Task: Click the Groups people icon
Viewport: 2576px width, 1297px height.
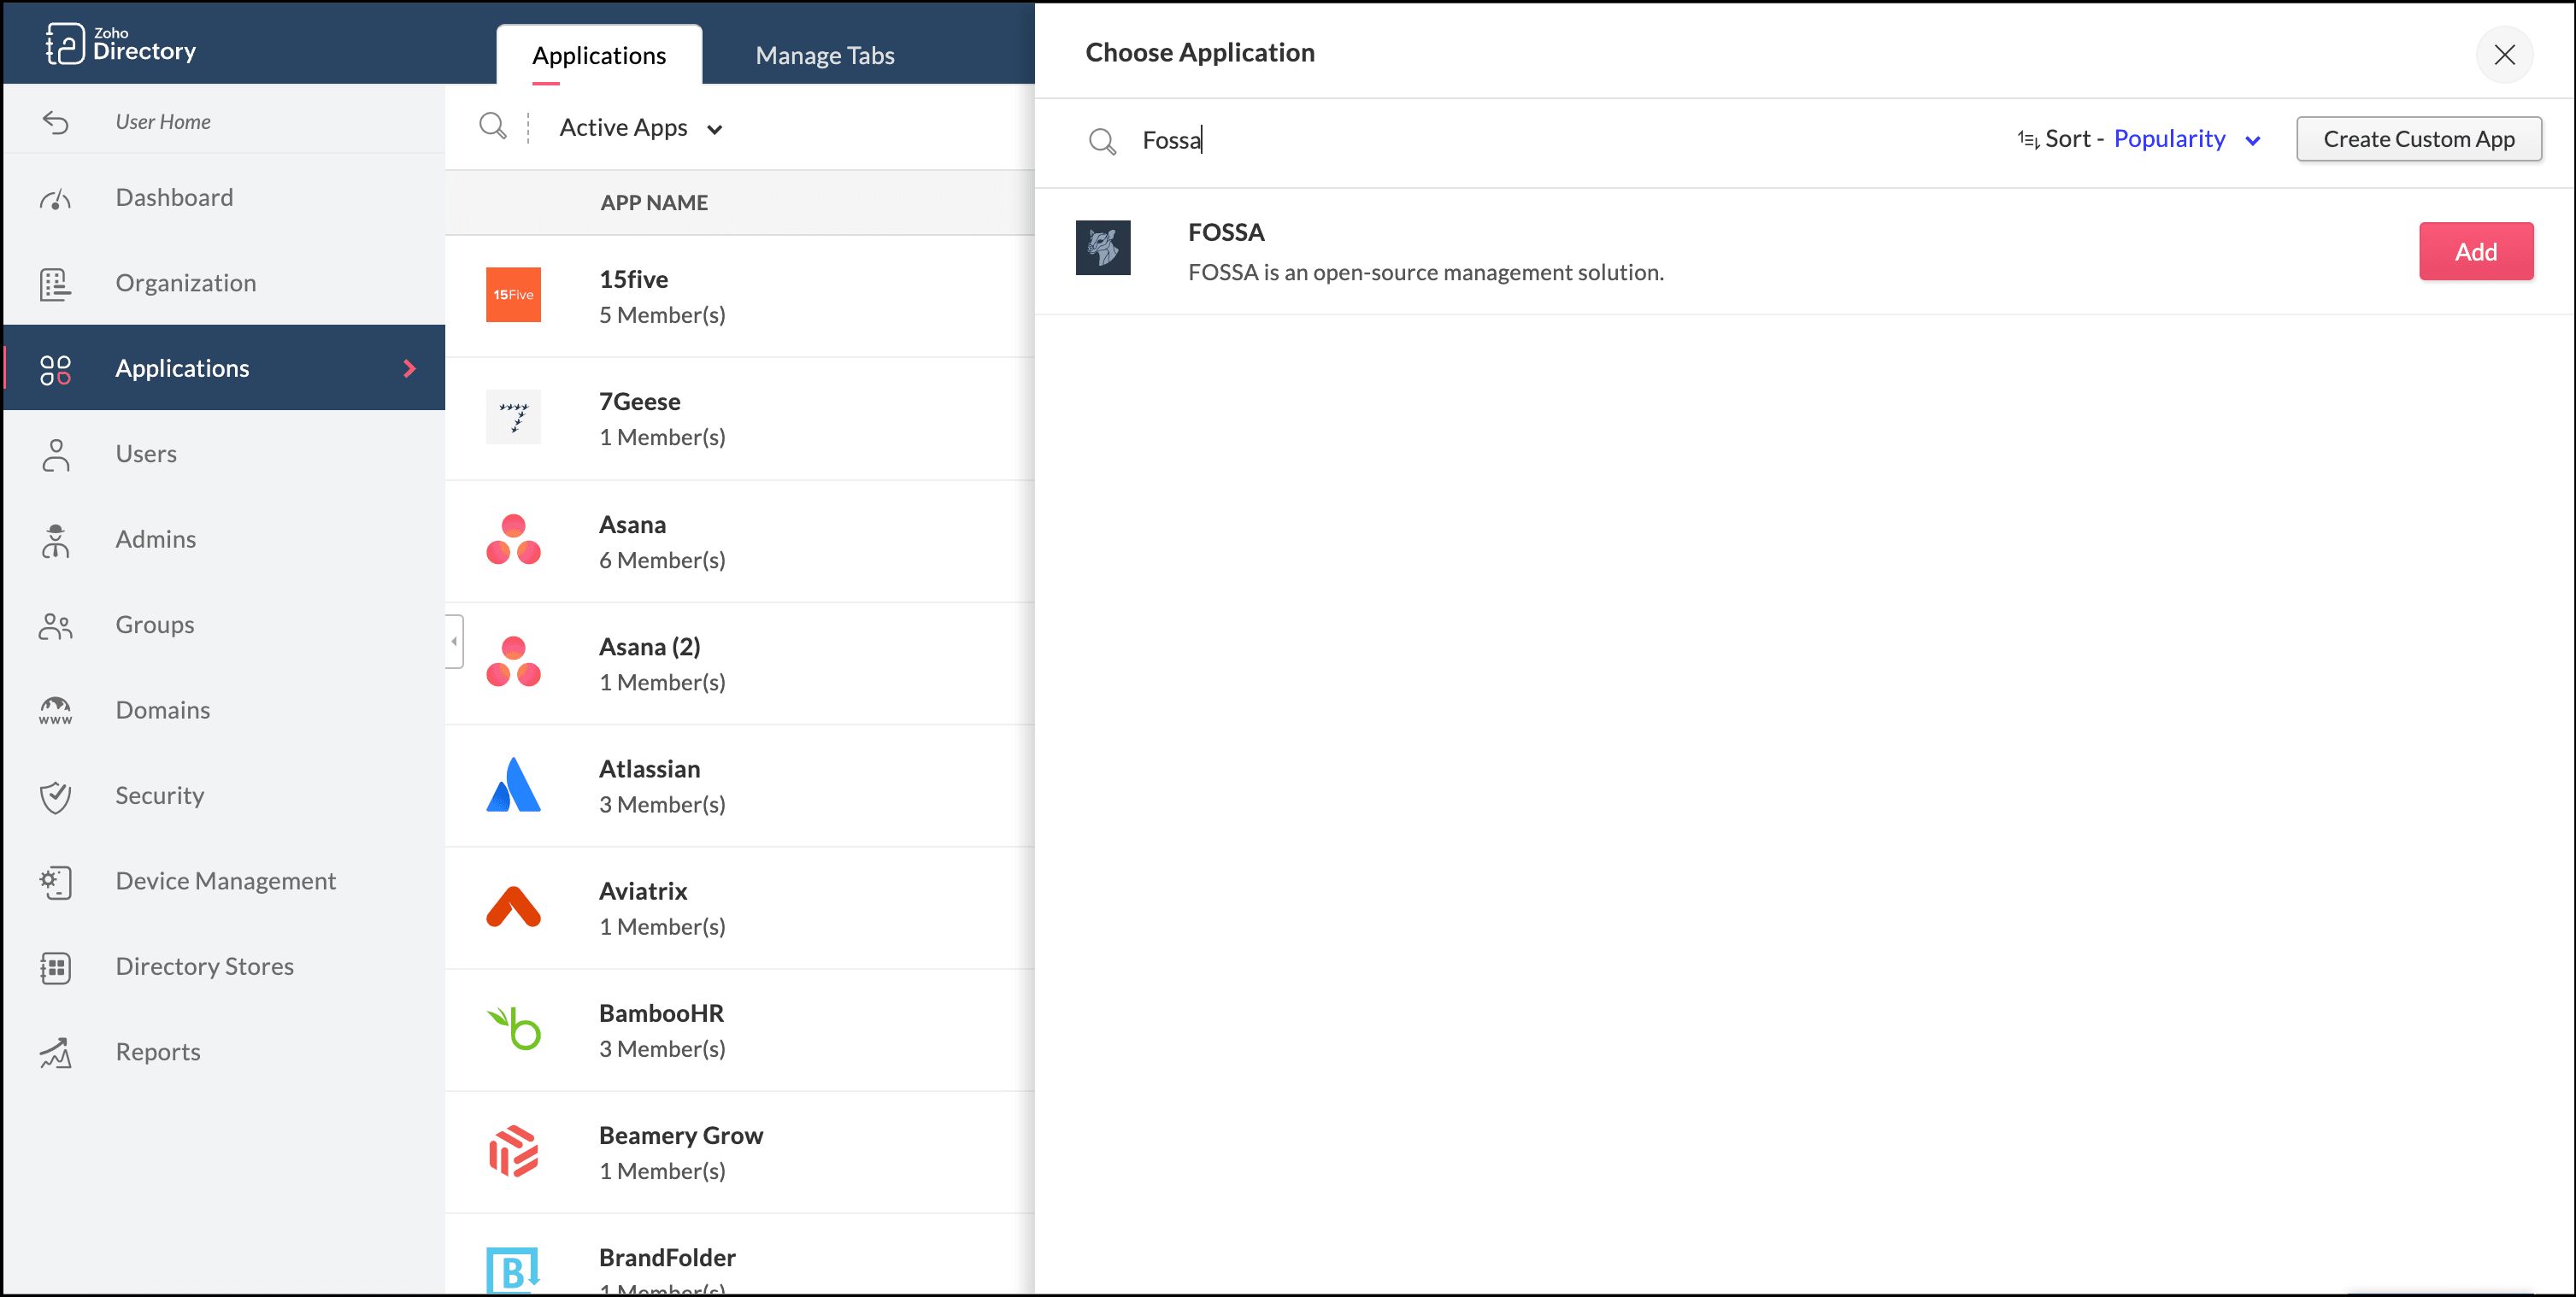Action: [56, 626]
